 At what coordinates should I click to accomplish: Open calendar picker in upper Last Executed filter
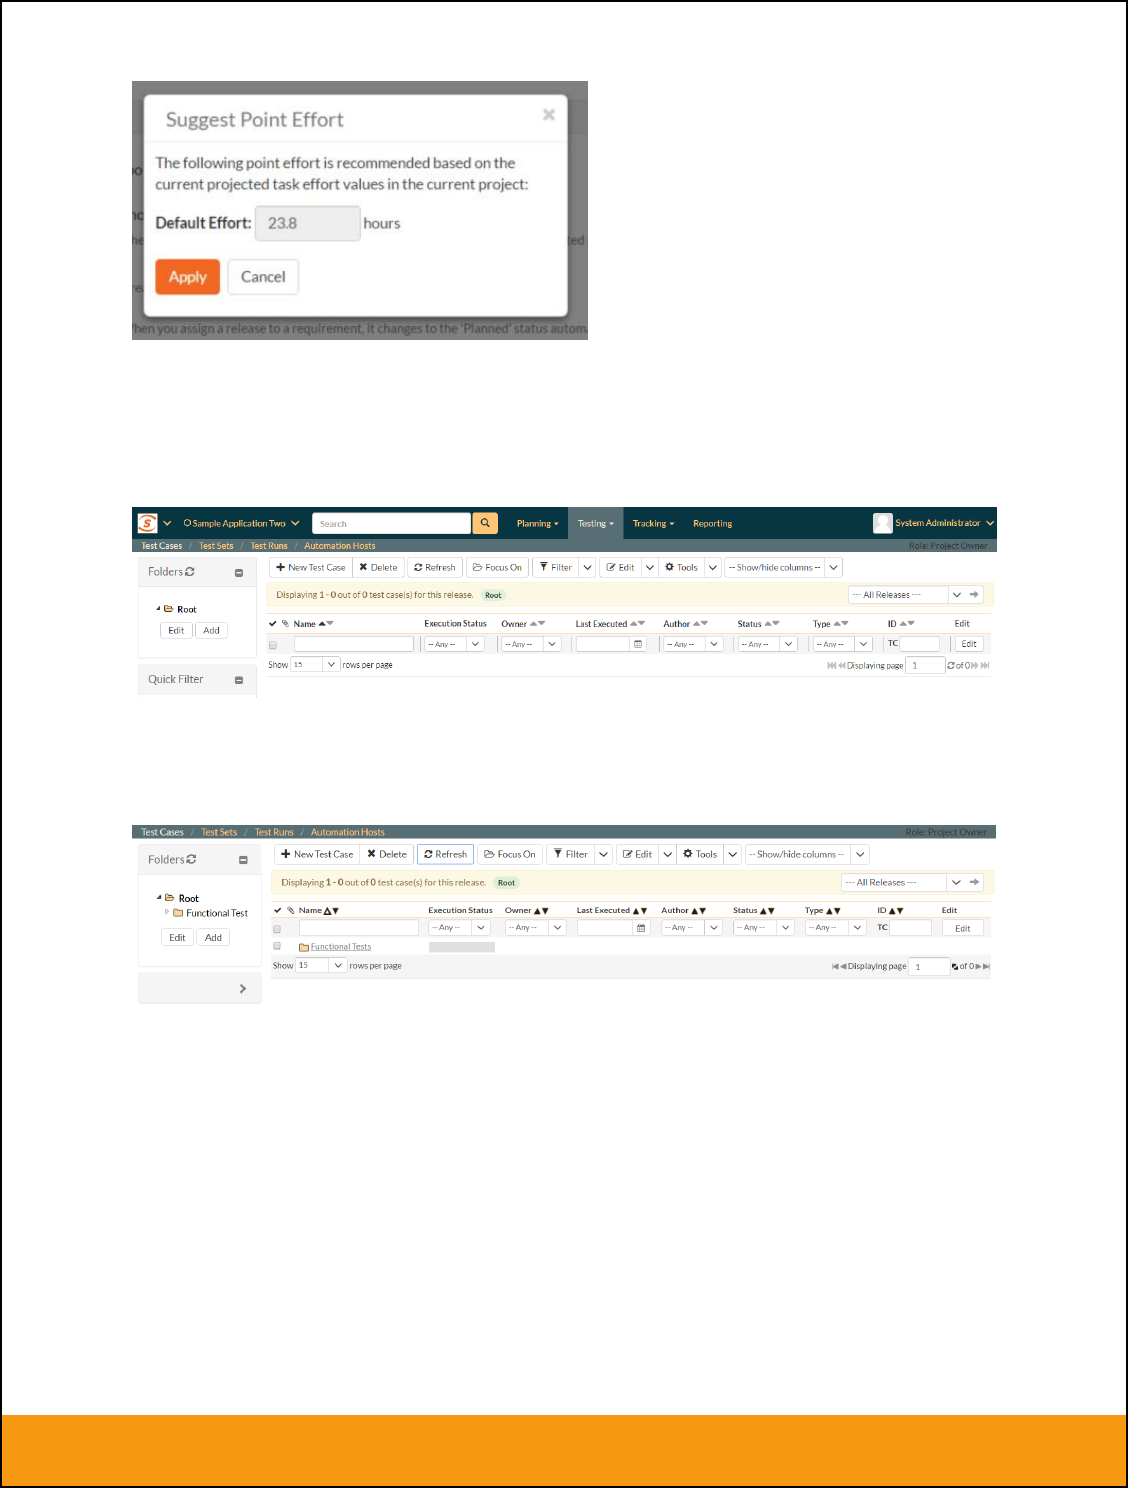pyautogui.click(x=638, y=644)
